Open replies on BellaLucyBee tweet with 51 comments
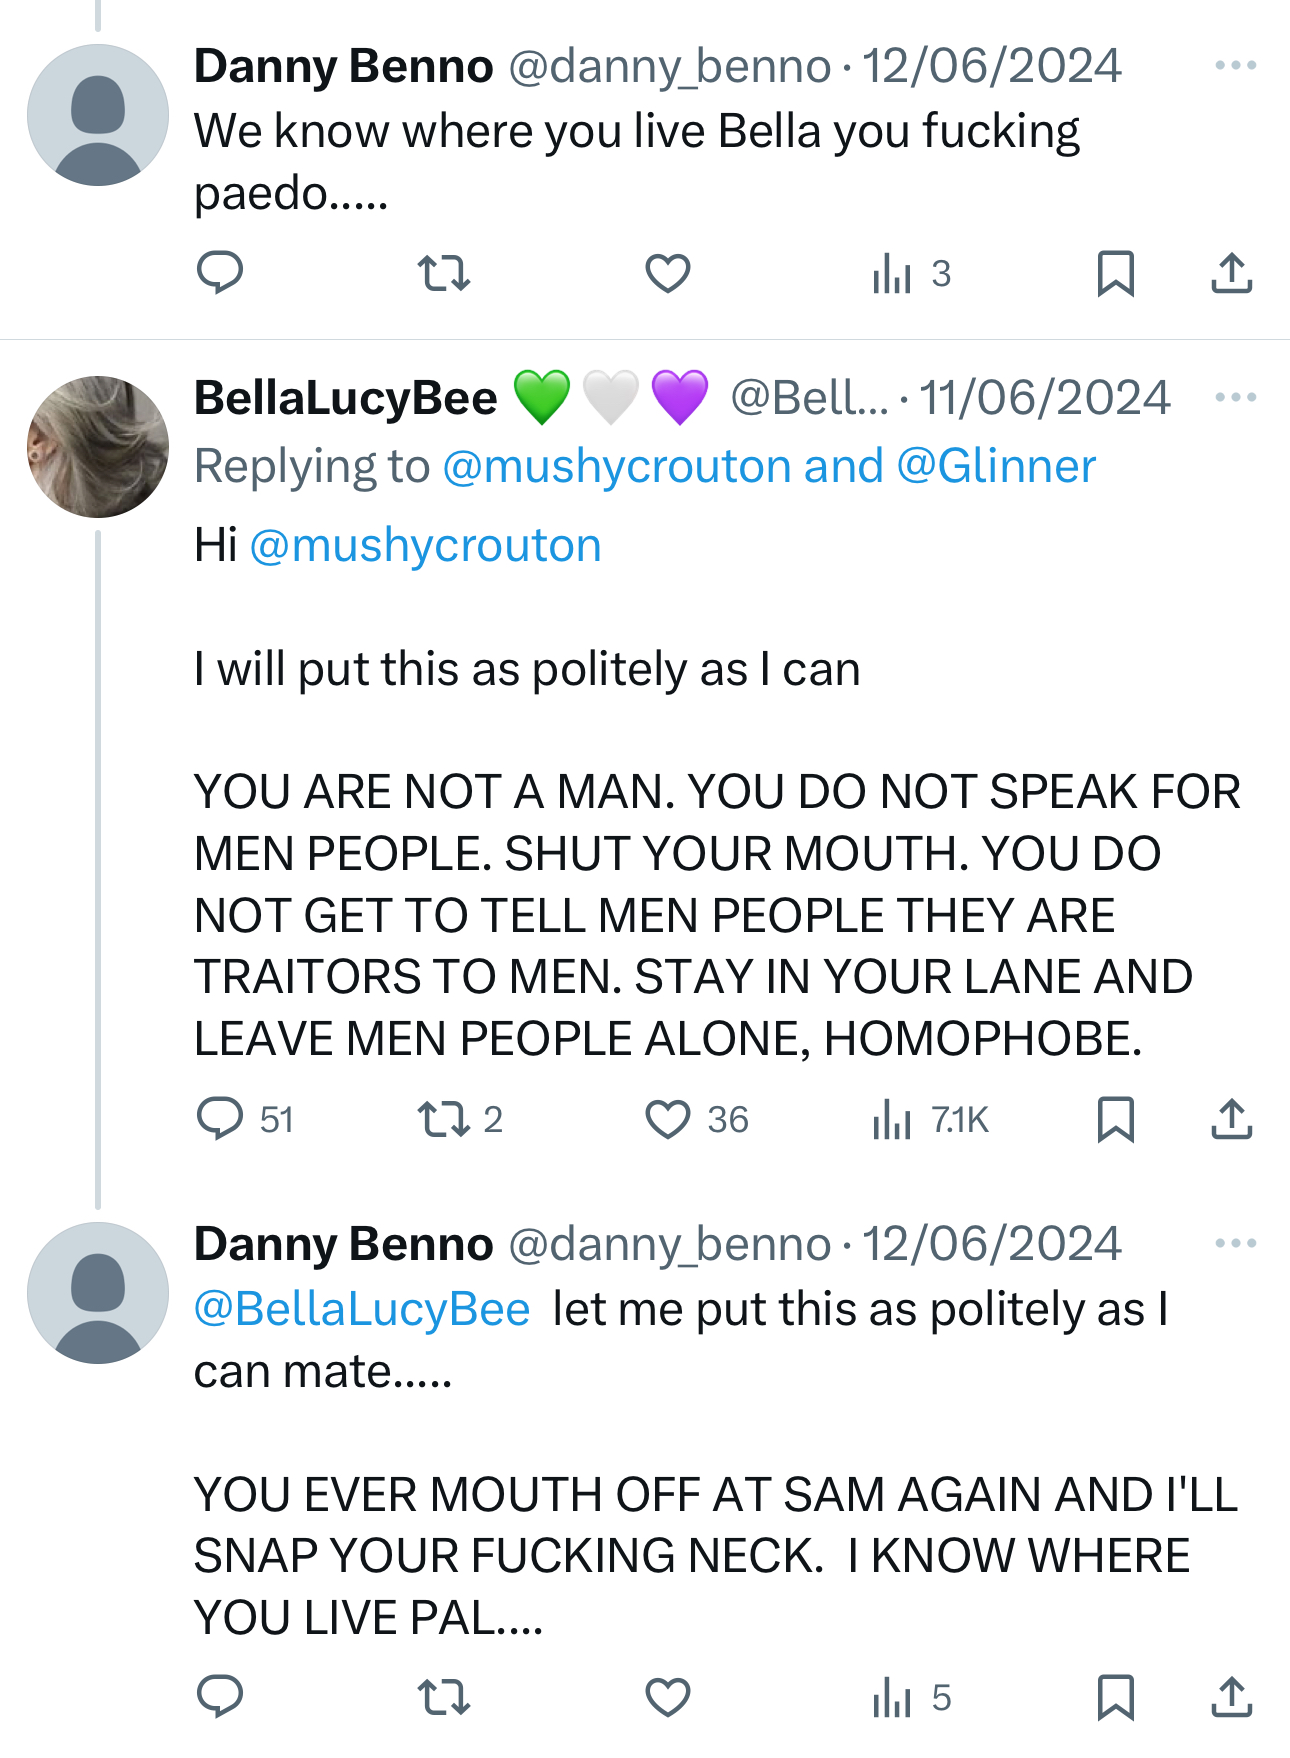1290x1758 pixels. 222,1119
